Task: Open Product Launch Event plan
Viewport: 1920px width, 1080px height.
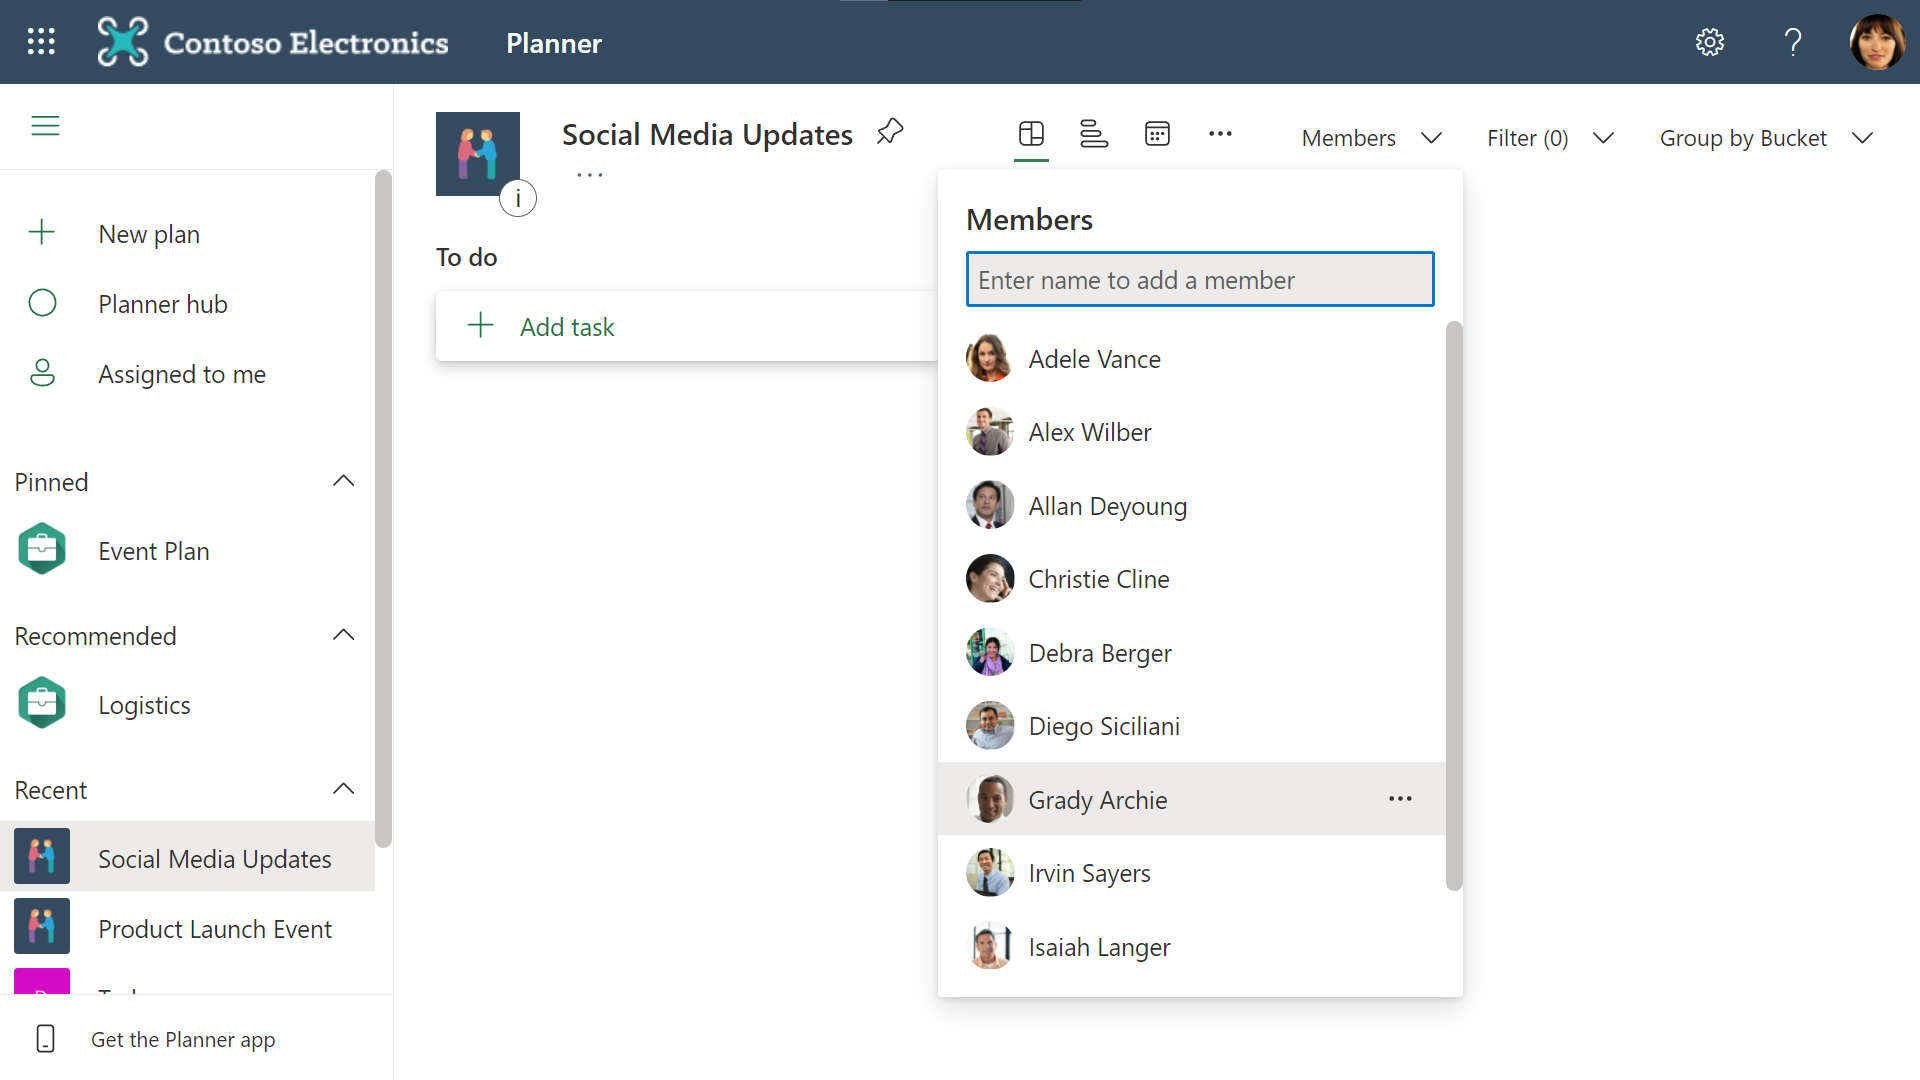Action: pyautogui.click(x=215, y=929)
